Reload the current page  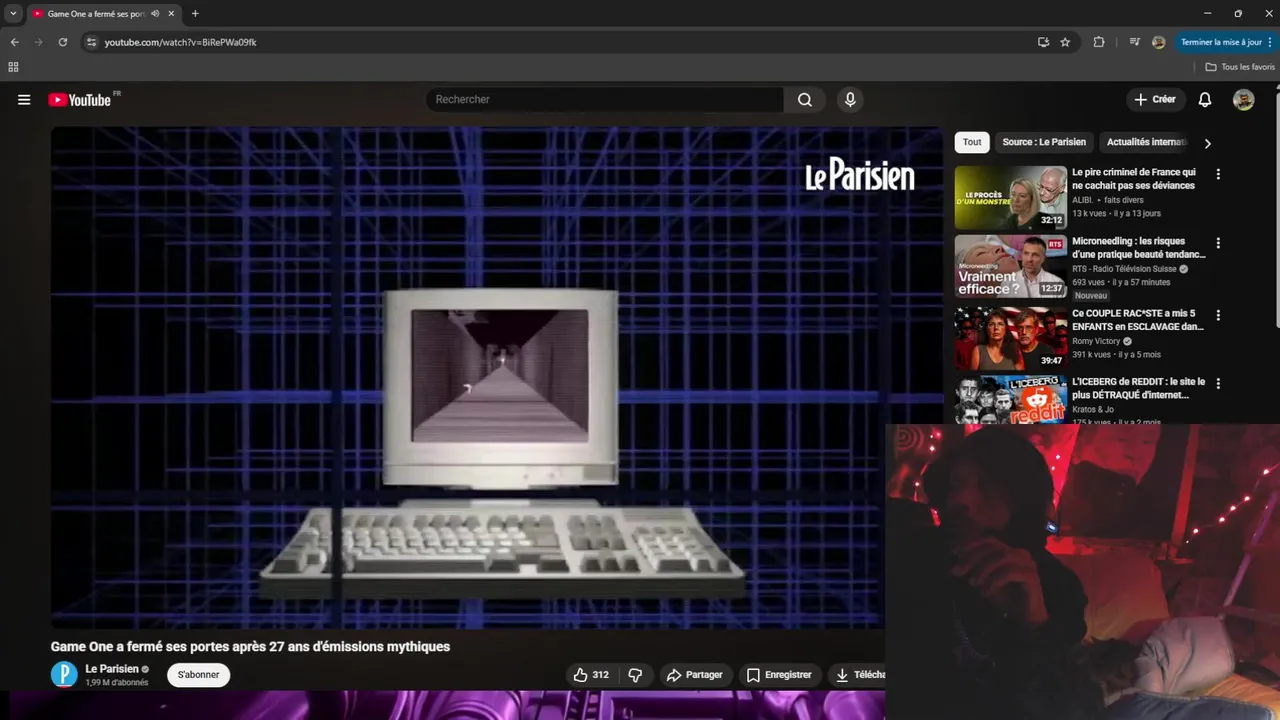62,42
